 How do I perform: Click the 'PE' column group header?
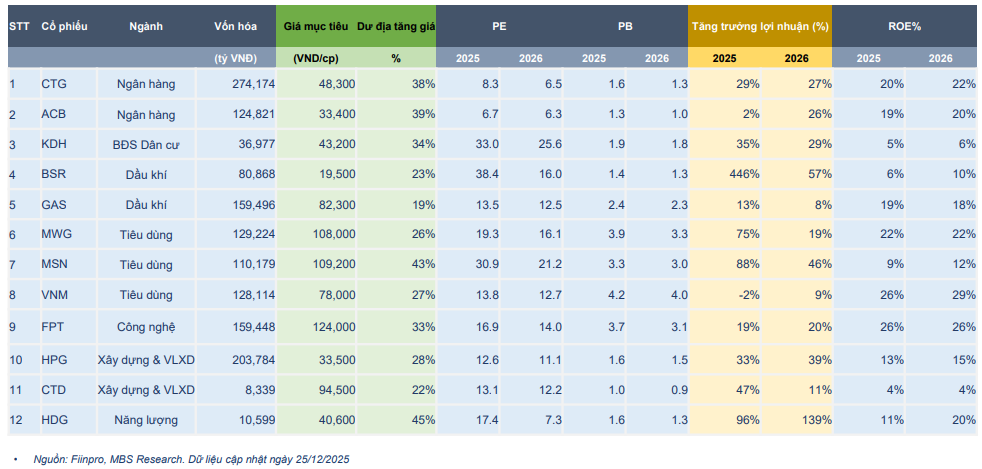(499, 27)
